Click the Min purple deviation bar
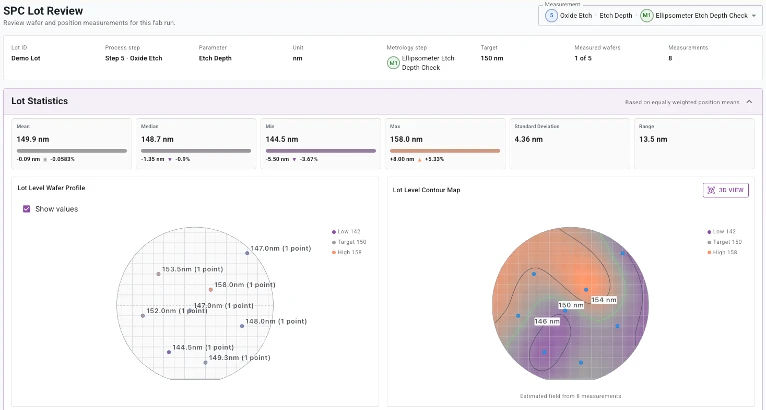 tap(320, 151)
